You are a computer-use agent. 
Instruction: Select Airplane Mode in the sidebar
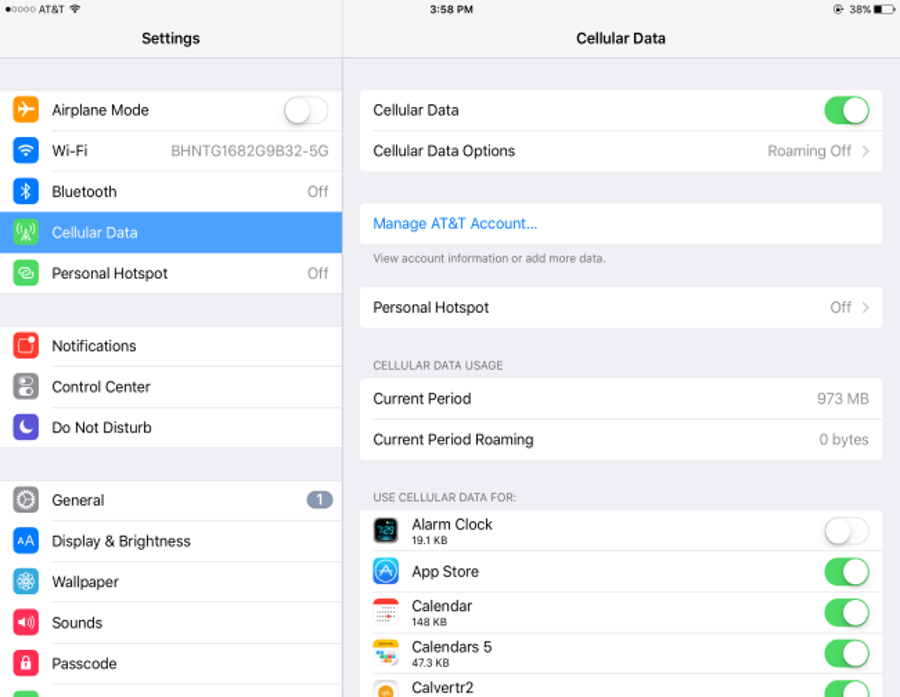pos(171,110)
